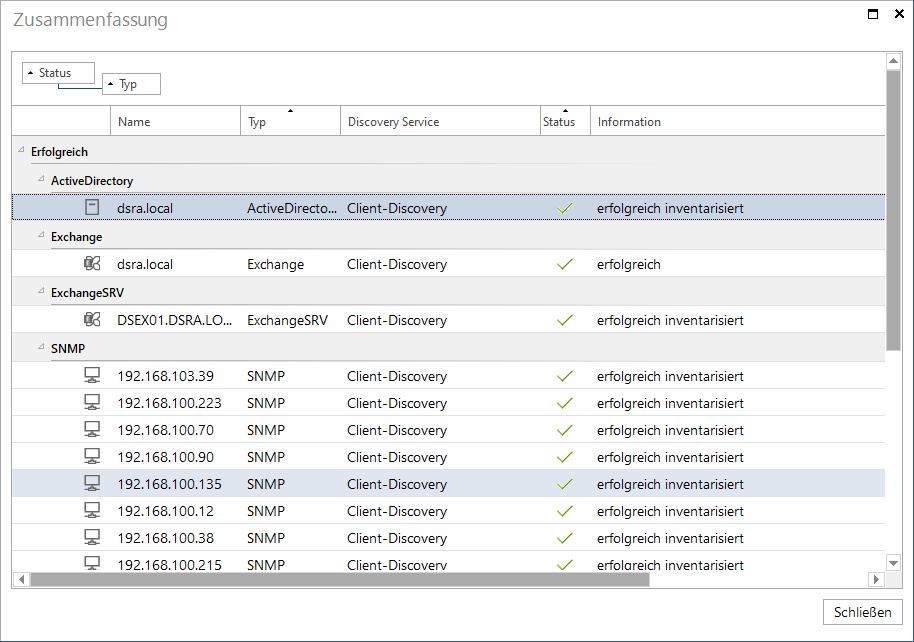Collapse the ExchangeSRV subgroup
Viewport: 914px width, 642px height.
(41, 291)
